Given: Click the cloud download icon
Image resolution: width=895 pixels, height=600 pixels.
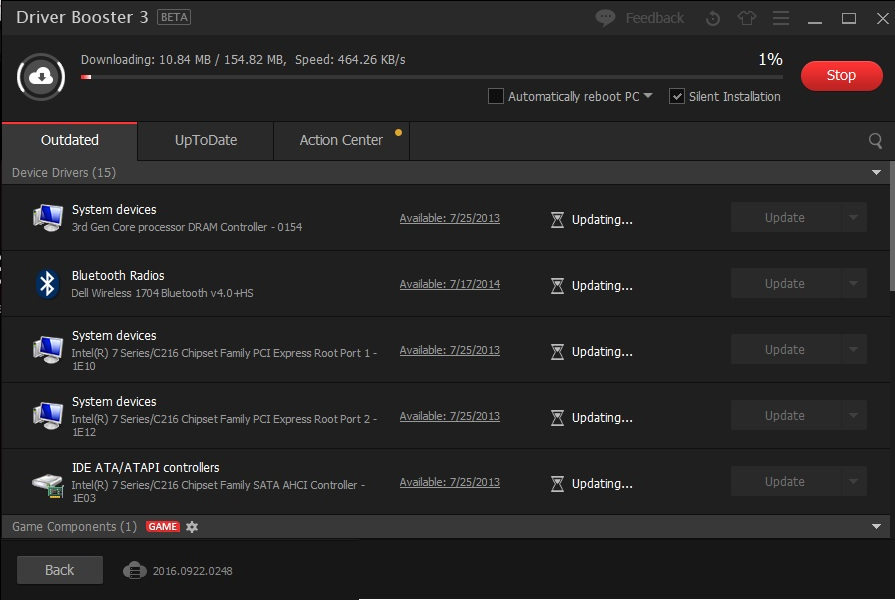Looking at the screenshot, I should (x=41, y=76).
